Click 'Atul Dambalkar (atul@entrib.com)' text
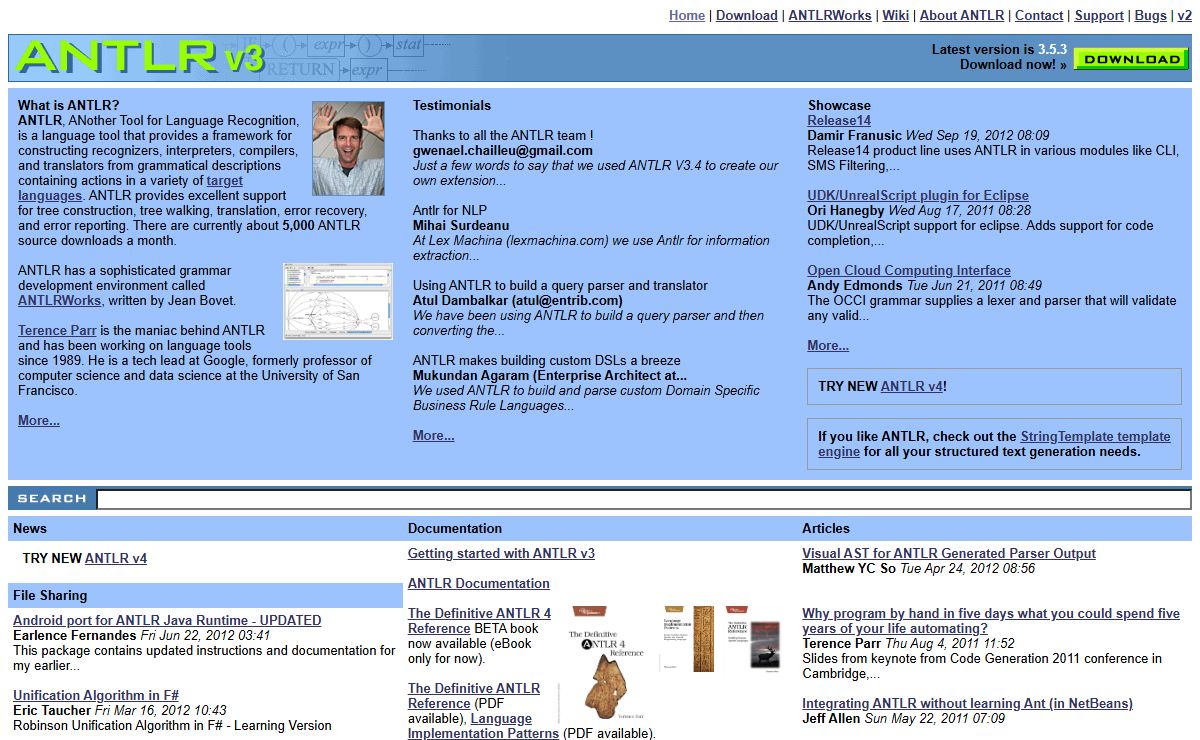The width and height of the screenshot is (1200, 740). click(518, 300)
